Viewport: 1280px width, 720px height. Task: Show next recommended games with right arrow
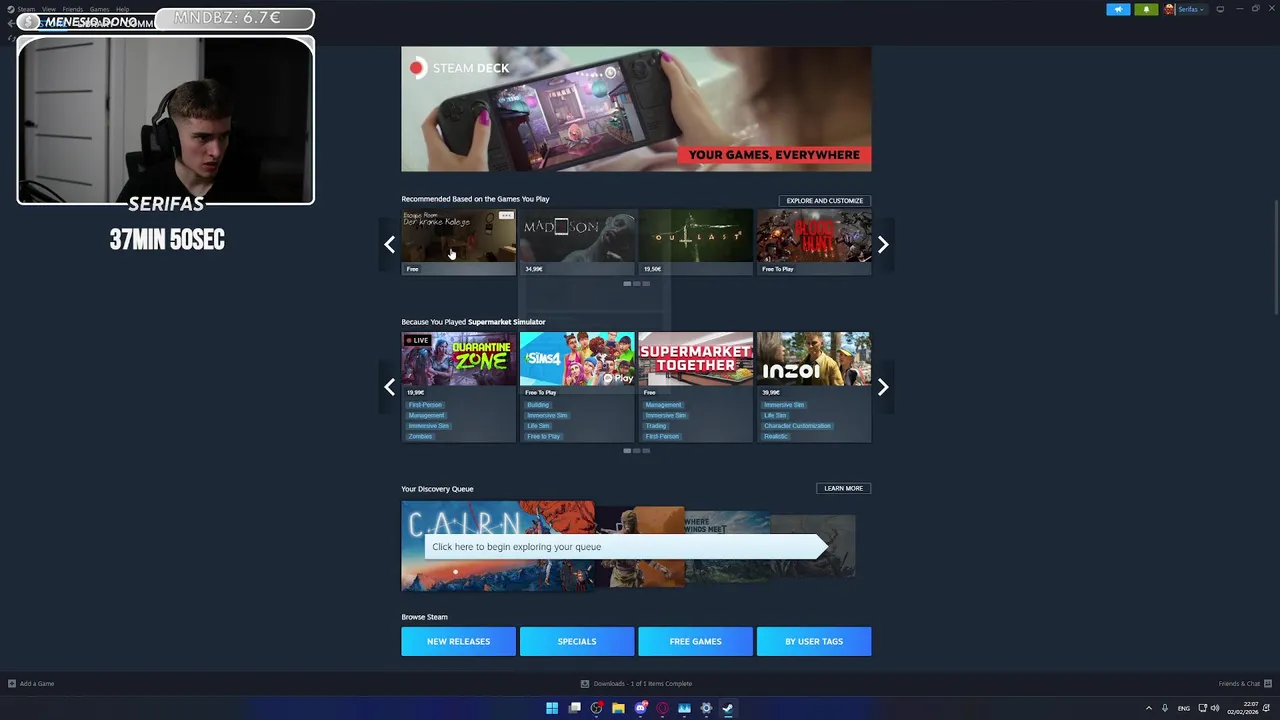pos(883,244)
